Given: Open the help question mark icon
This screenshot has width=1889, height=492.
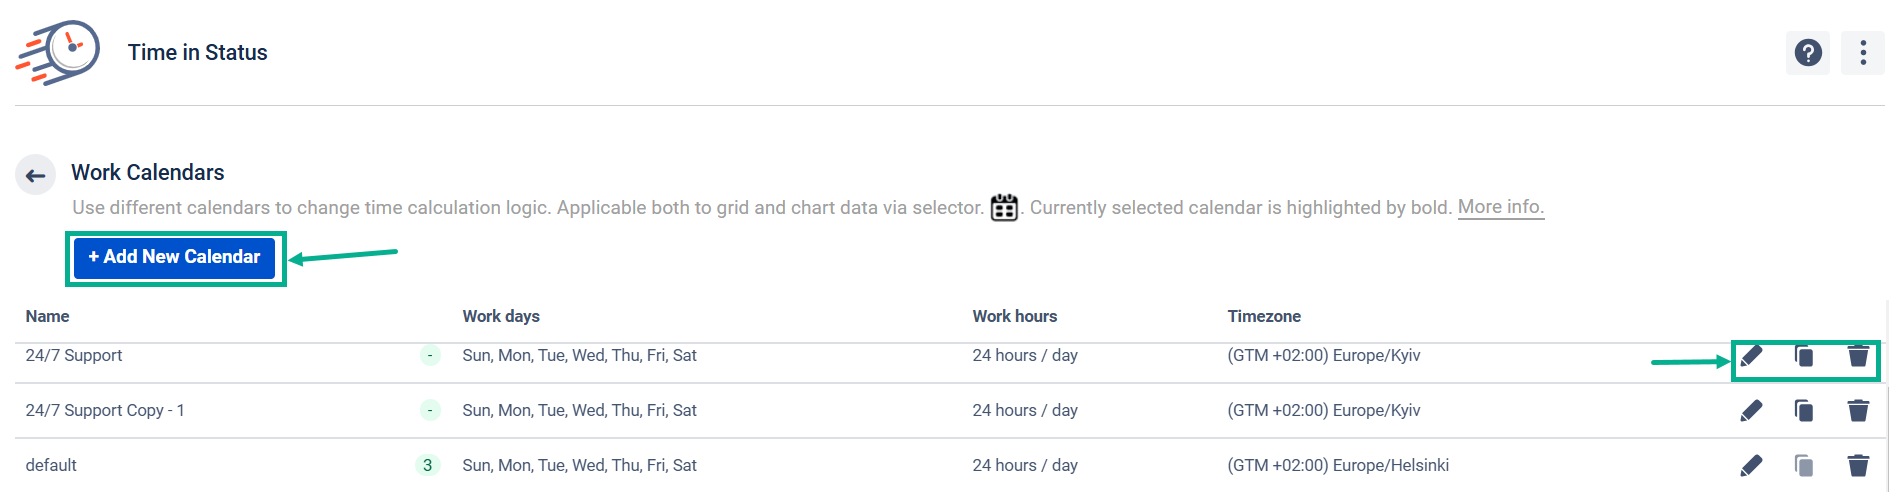Looking at the screenshot, I should [x=1807, y=53].
